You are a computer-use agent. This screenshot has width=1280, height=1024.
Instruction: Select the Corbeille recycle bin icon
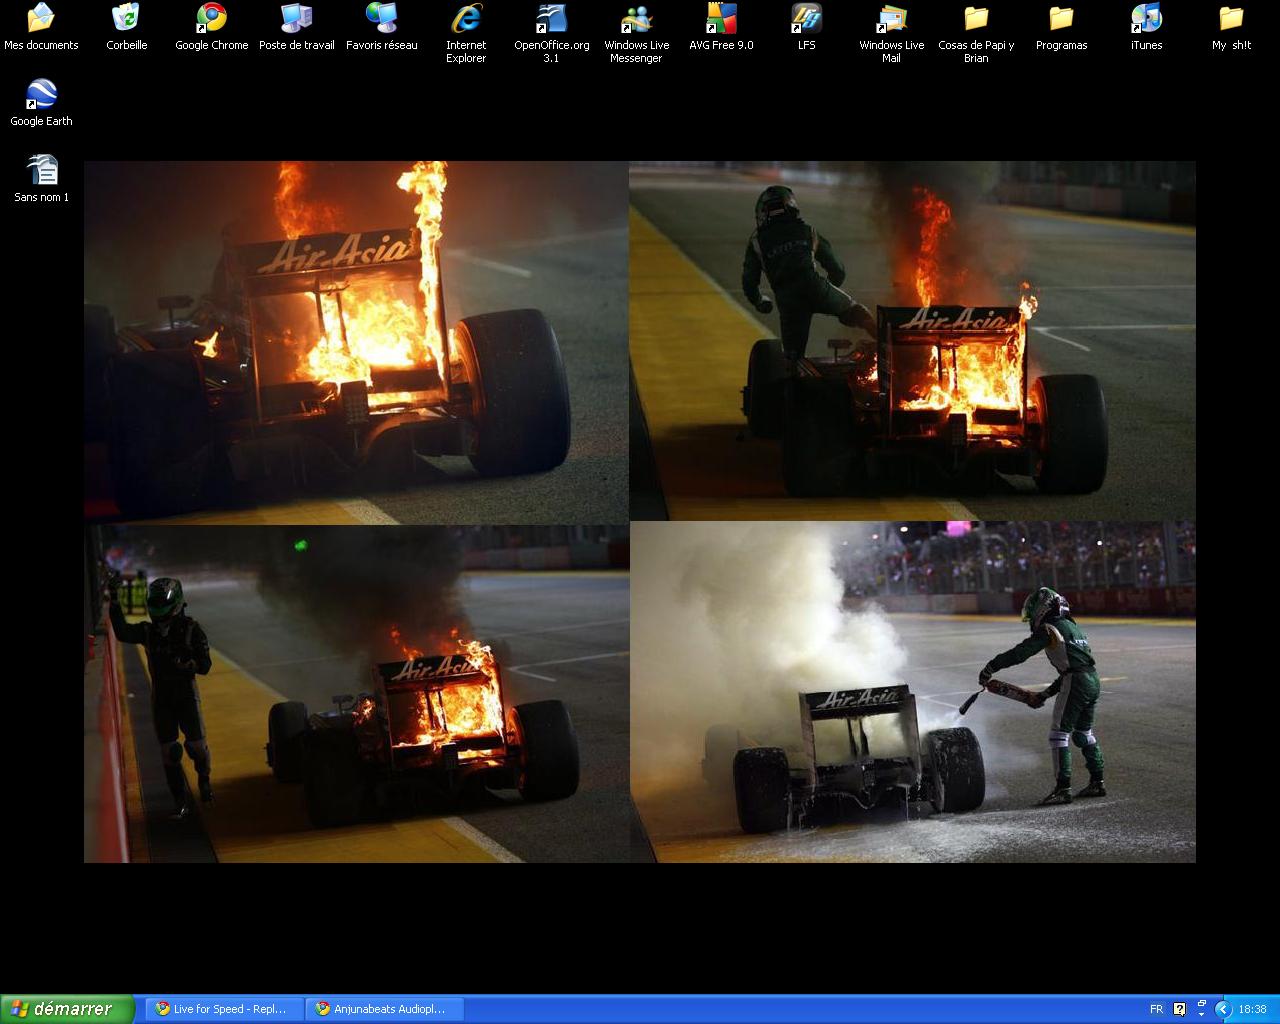pyautogui.click(x=126, y=27)
